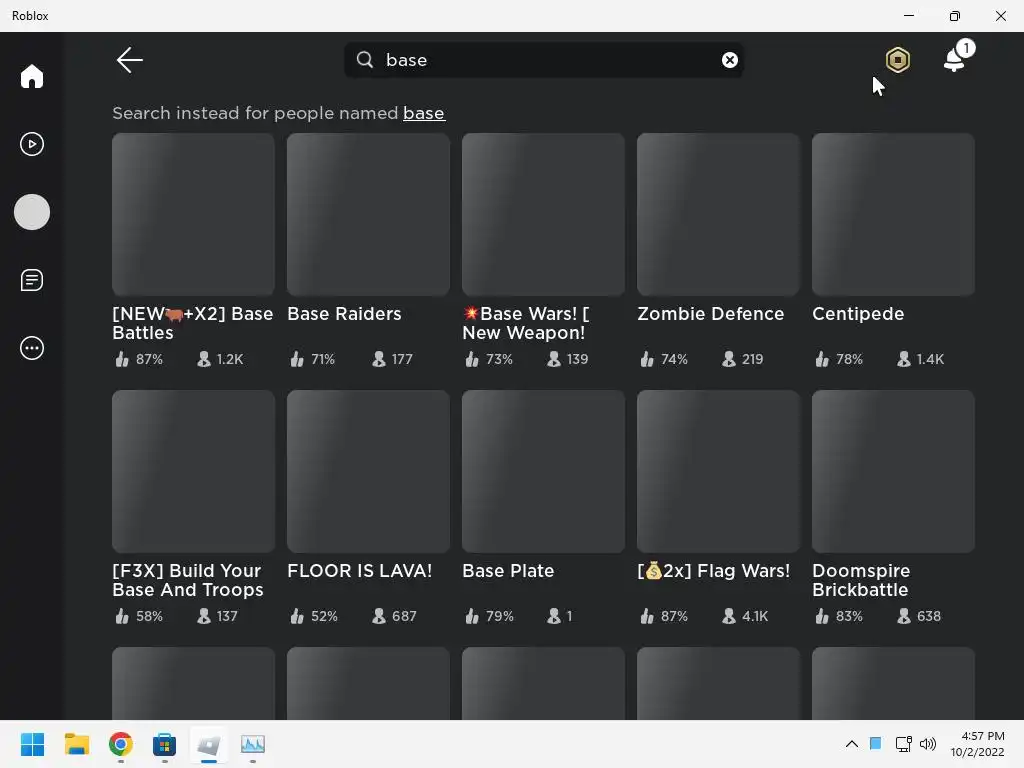The image size is (1024, 768).
Task: Click the 638 player count
Action: click(x=919, y=616)
